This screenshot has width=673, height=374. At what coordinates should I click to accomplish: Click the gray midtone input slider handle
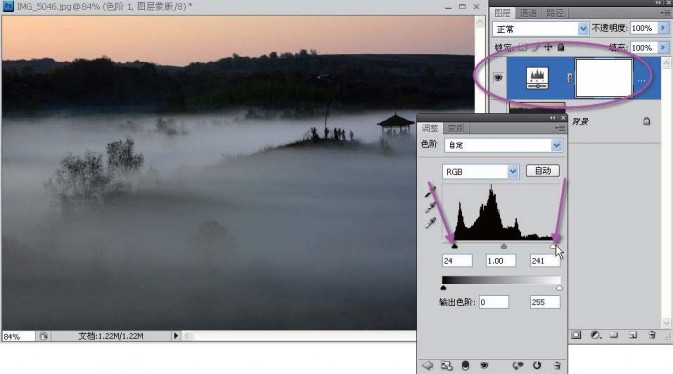(504, 246)
